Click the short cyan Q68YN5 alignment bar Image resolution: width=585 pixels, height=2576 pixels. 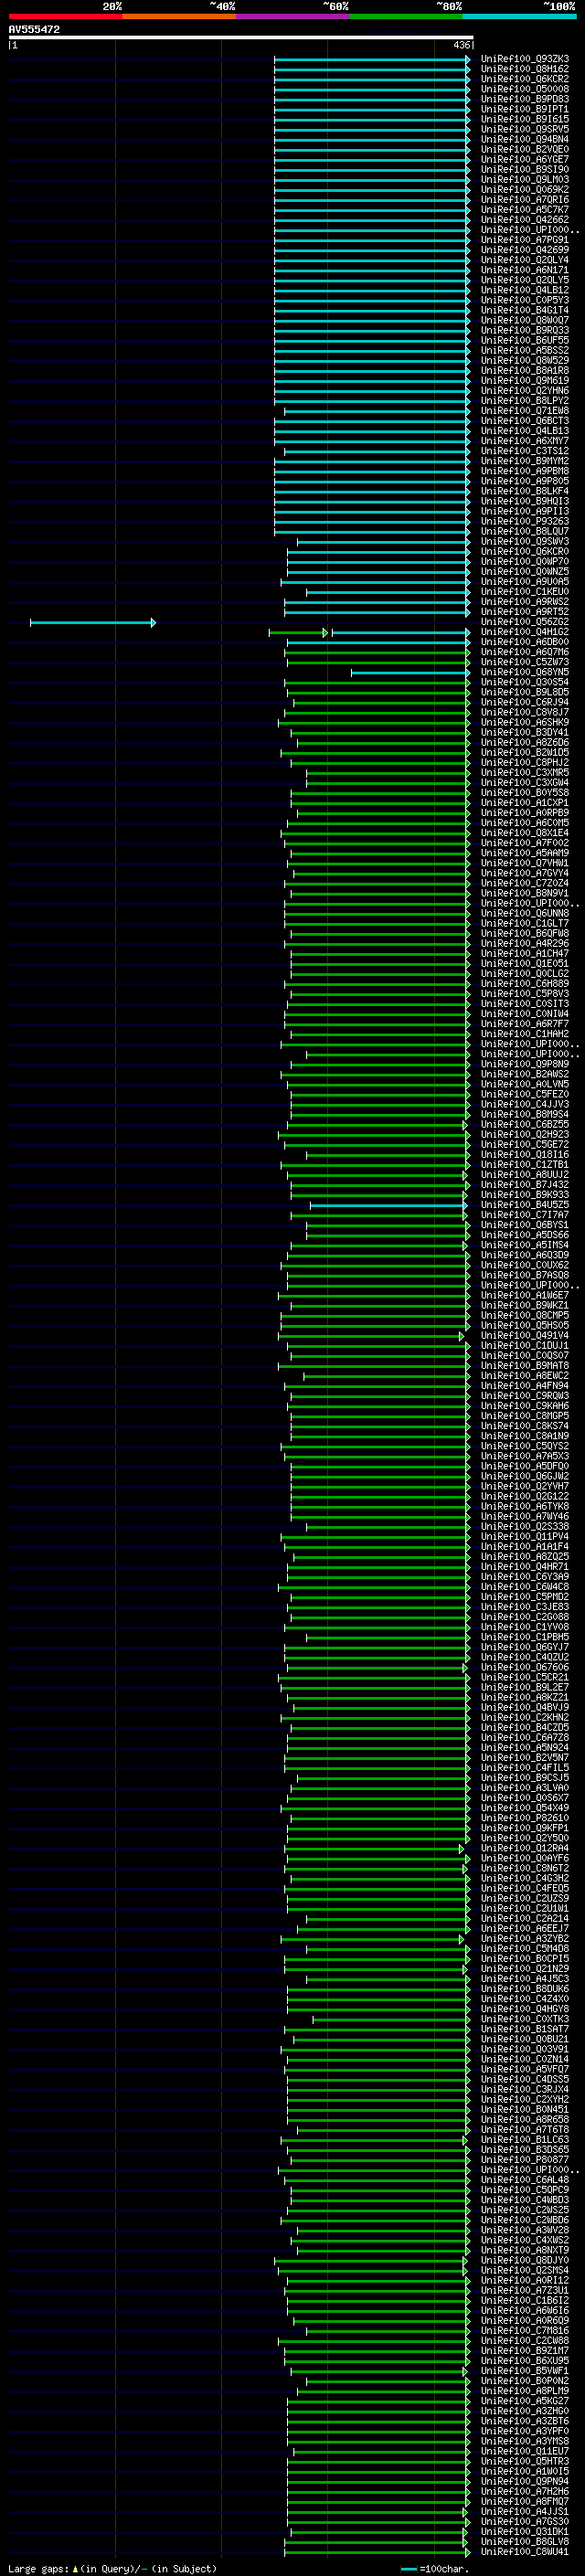(410, 673)
